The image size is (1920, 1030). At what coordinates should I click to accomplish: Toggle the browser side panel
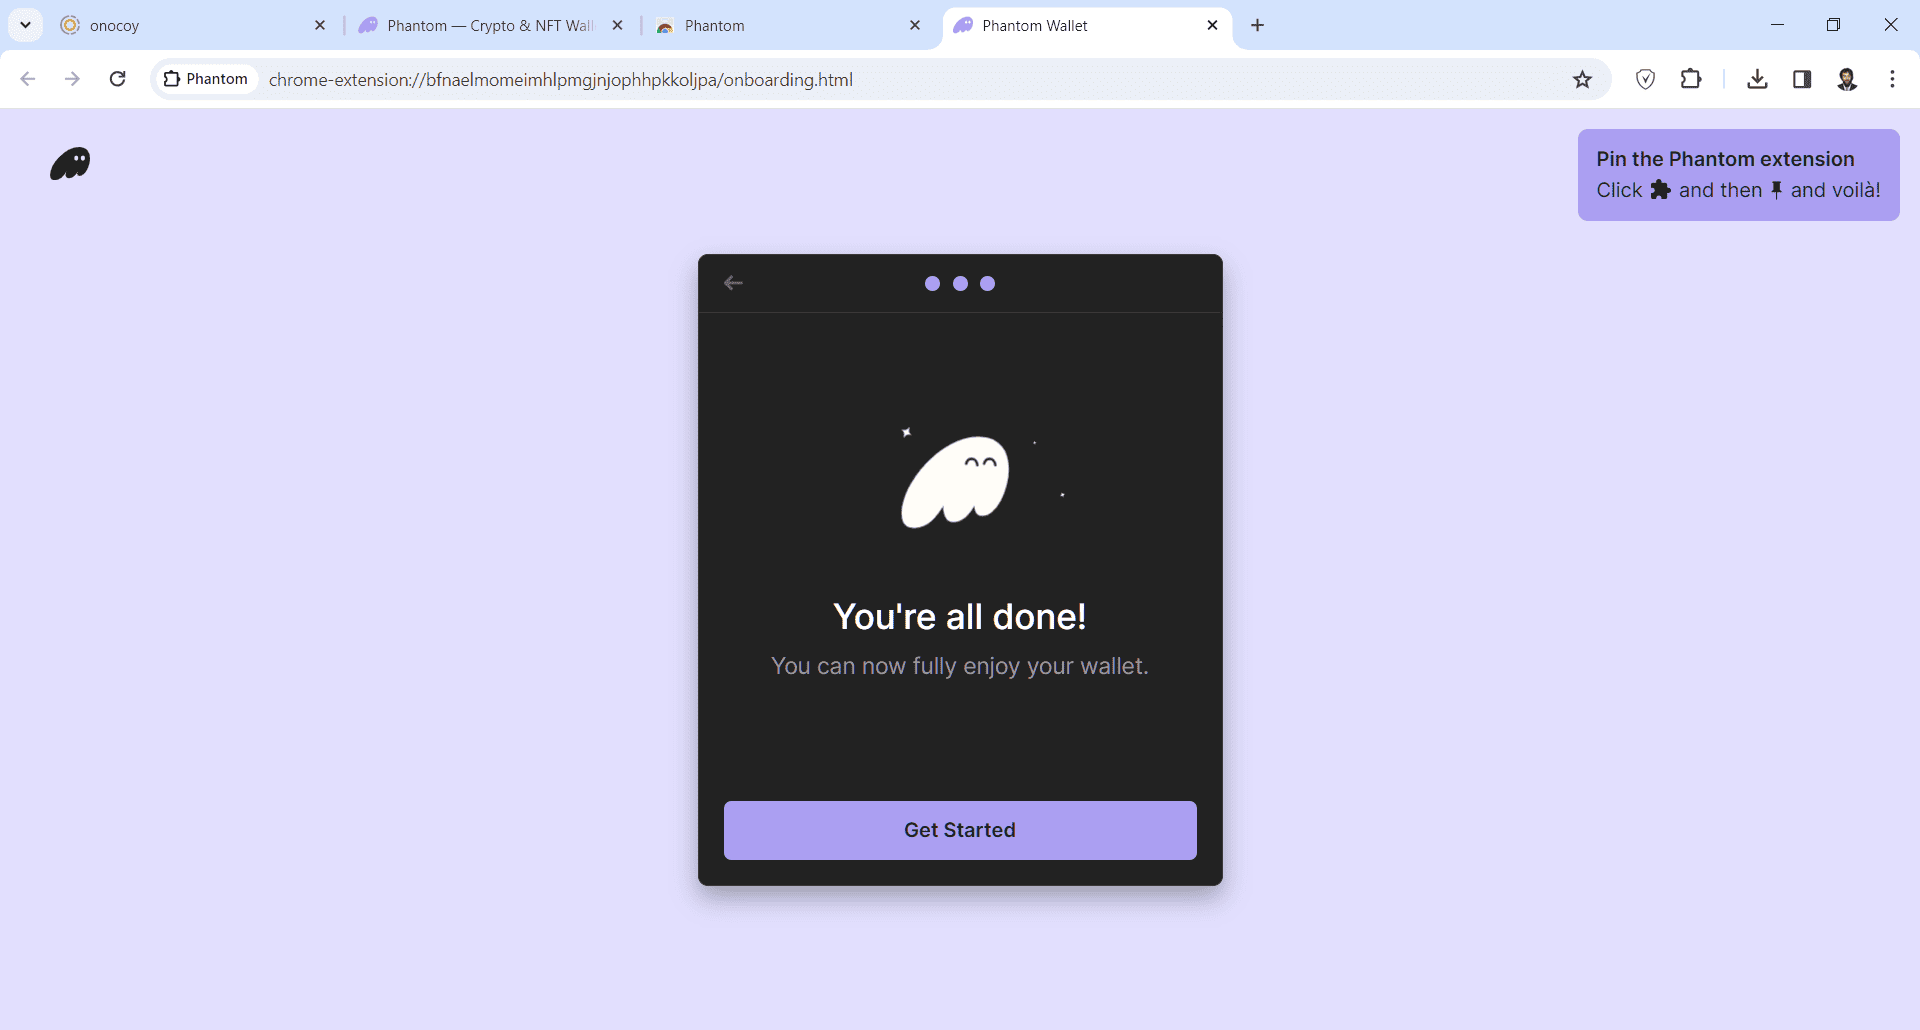click(x=1802, y=79)
